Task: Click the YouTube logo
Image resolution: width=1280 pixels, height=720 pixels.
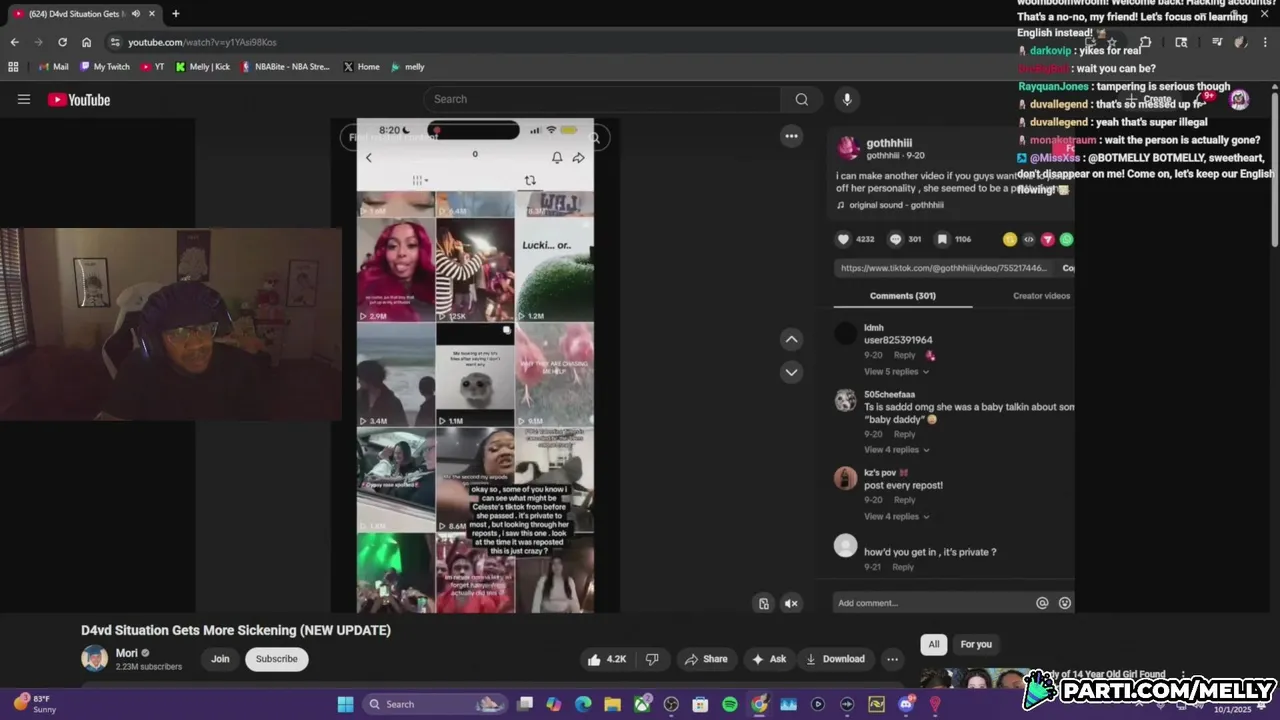Action: pyautogui.click(x=79, y=99)
